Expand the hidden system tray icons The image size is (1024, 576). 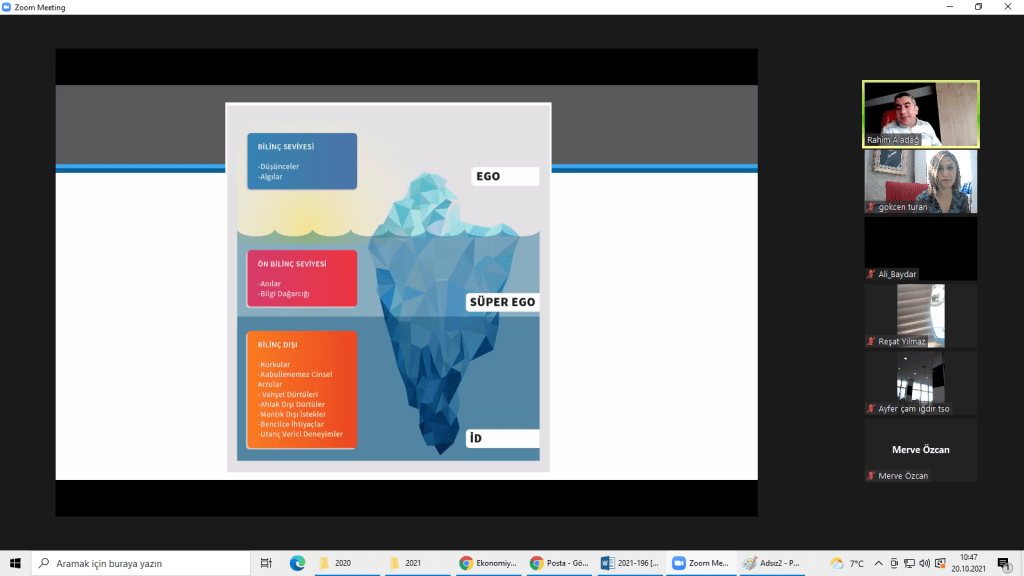click(878, 563)
